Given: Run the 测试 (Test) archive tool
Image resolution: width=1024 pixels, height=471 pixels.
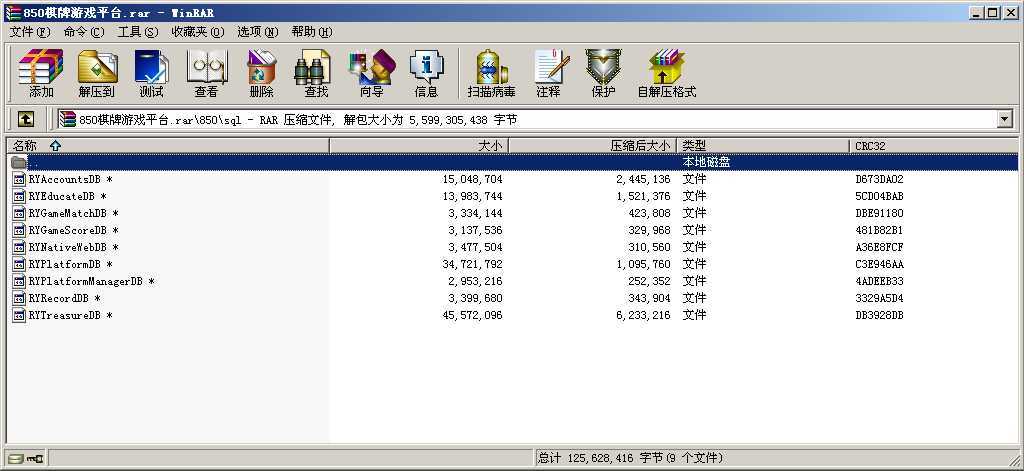Looking at the screenshot, I should point(151,74).
